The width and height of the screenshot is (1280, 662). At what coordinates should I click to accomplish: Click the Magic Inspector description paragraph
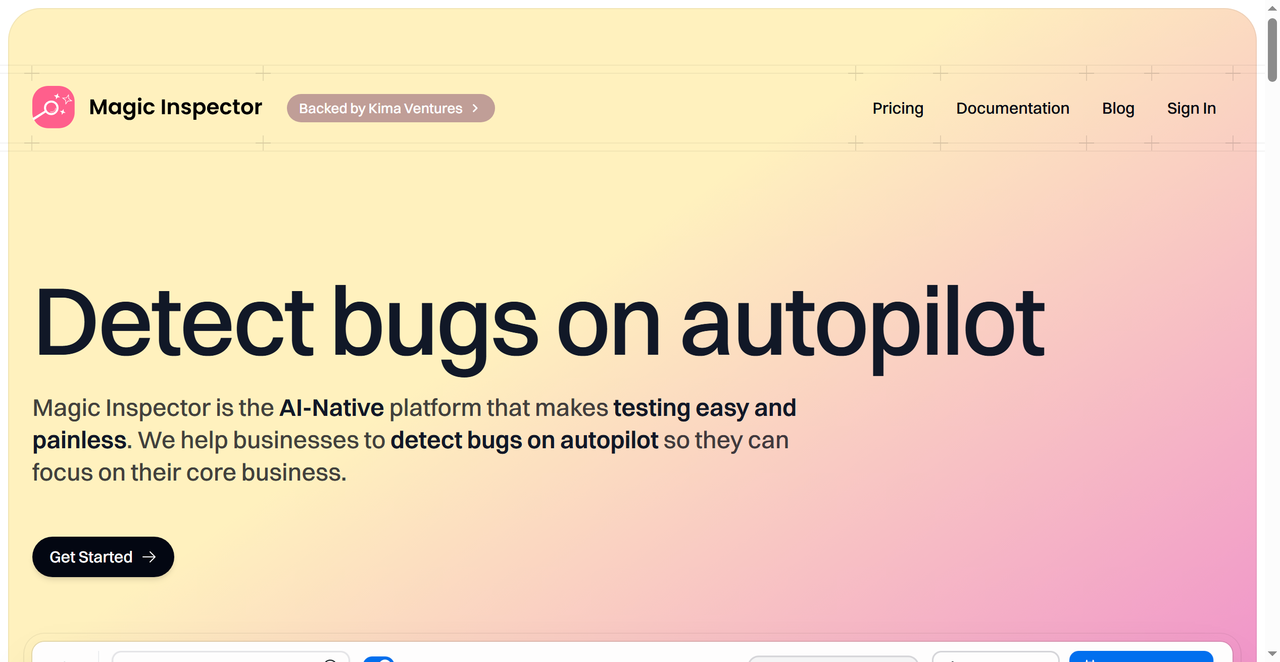click(414, 440)
